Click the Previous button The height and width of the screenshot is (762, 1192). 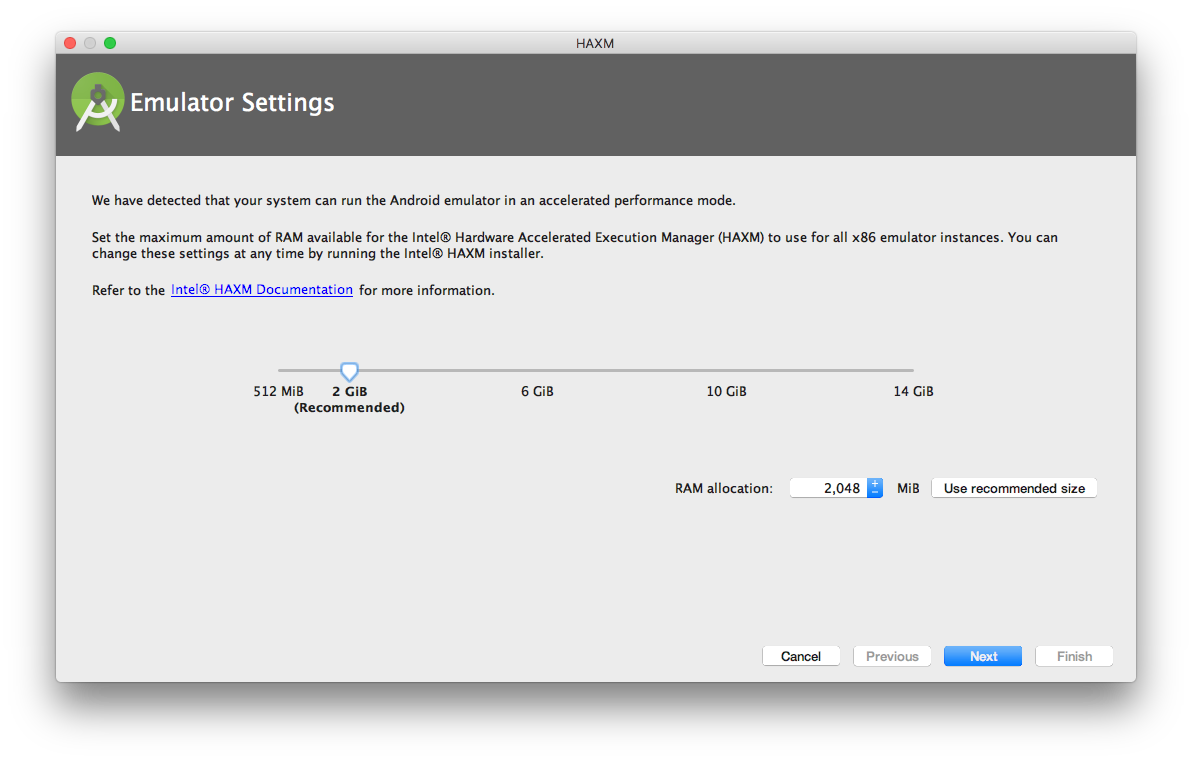tap(892, 656)
